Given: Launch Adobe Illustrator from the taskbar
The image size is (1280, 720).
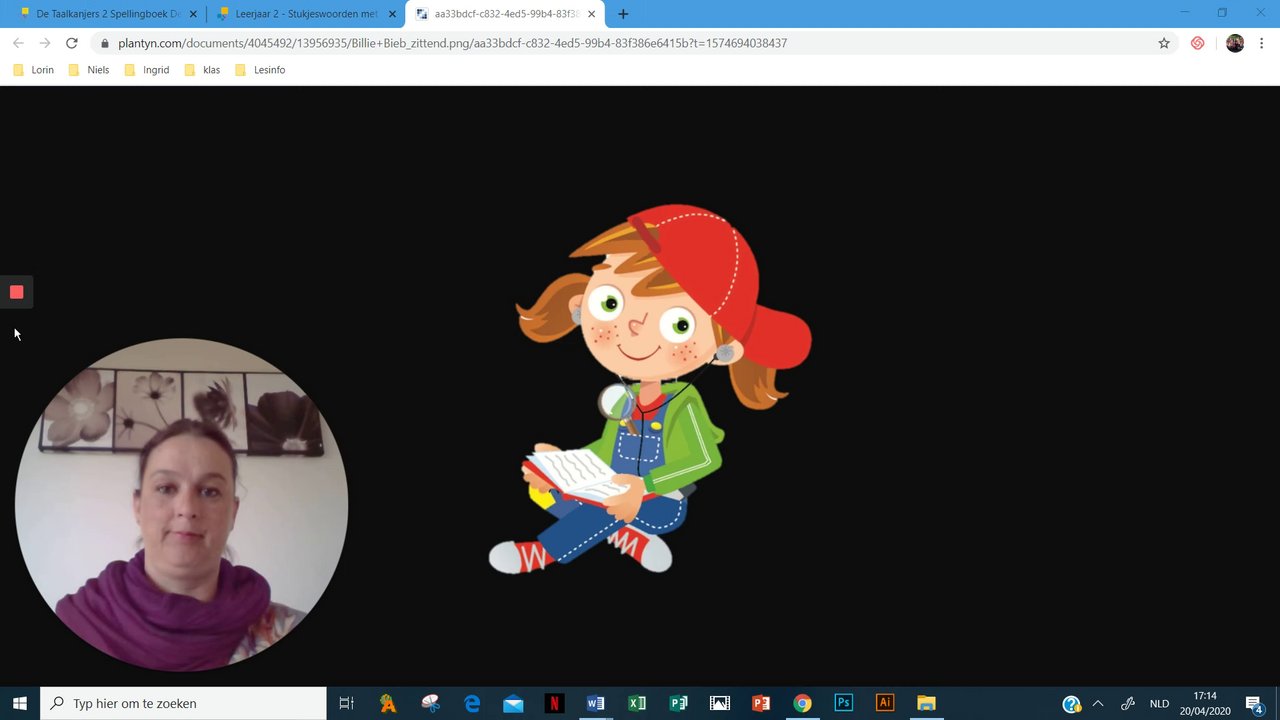Looking at the screenshot, I should click(x=885, y=703).
